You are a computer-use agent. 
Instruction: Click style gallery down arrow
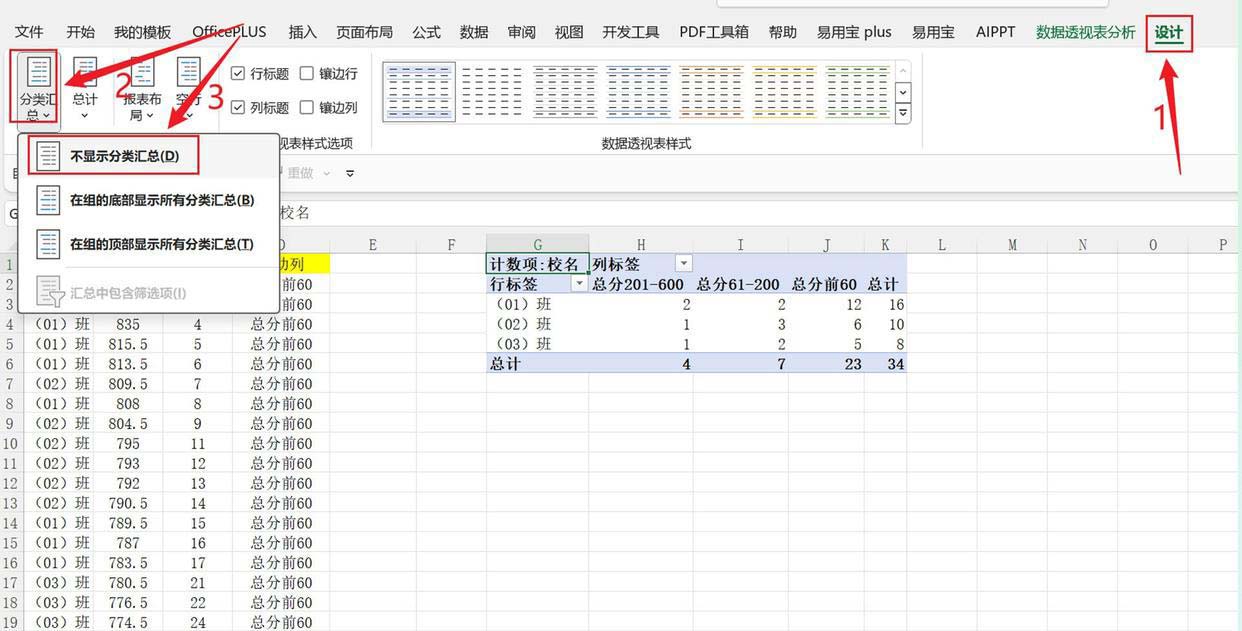(903, 92)
